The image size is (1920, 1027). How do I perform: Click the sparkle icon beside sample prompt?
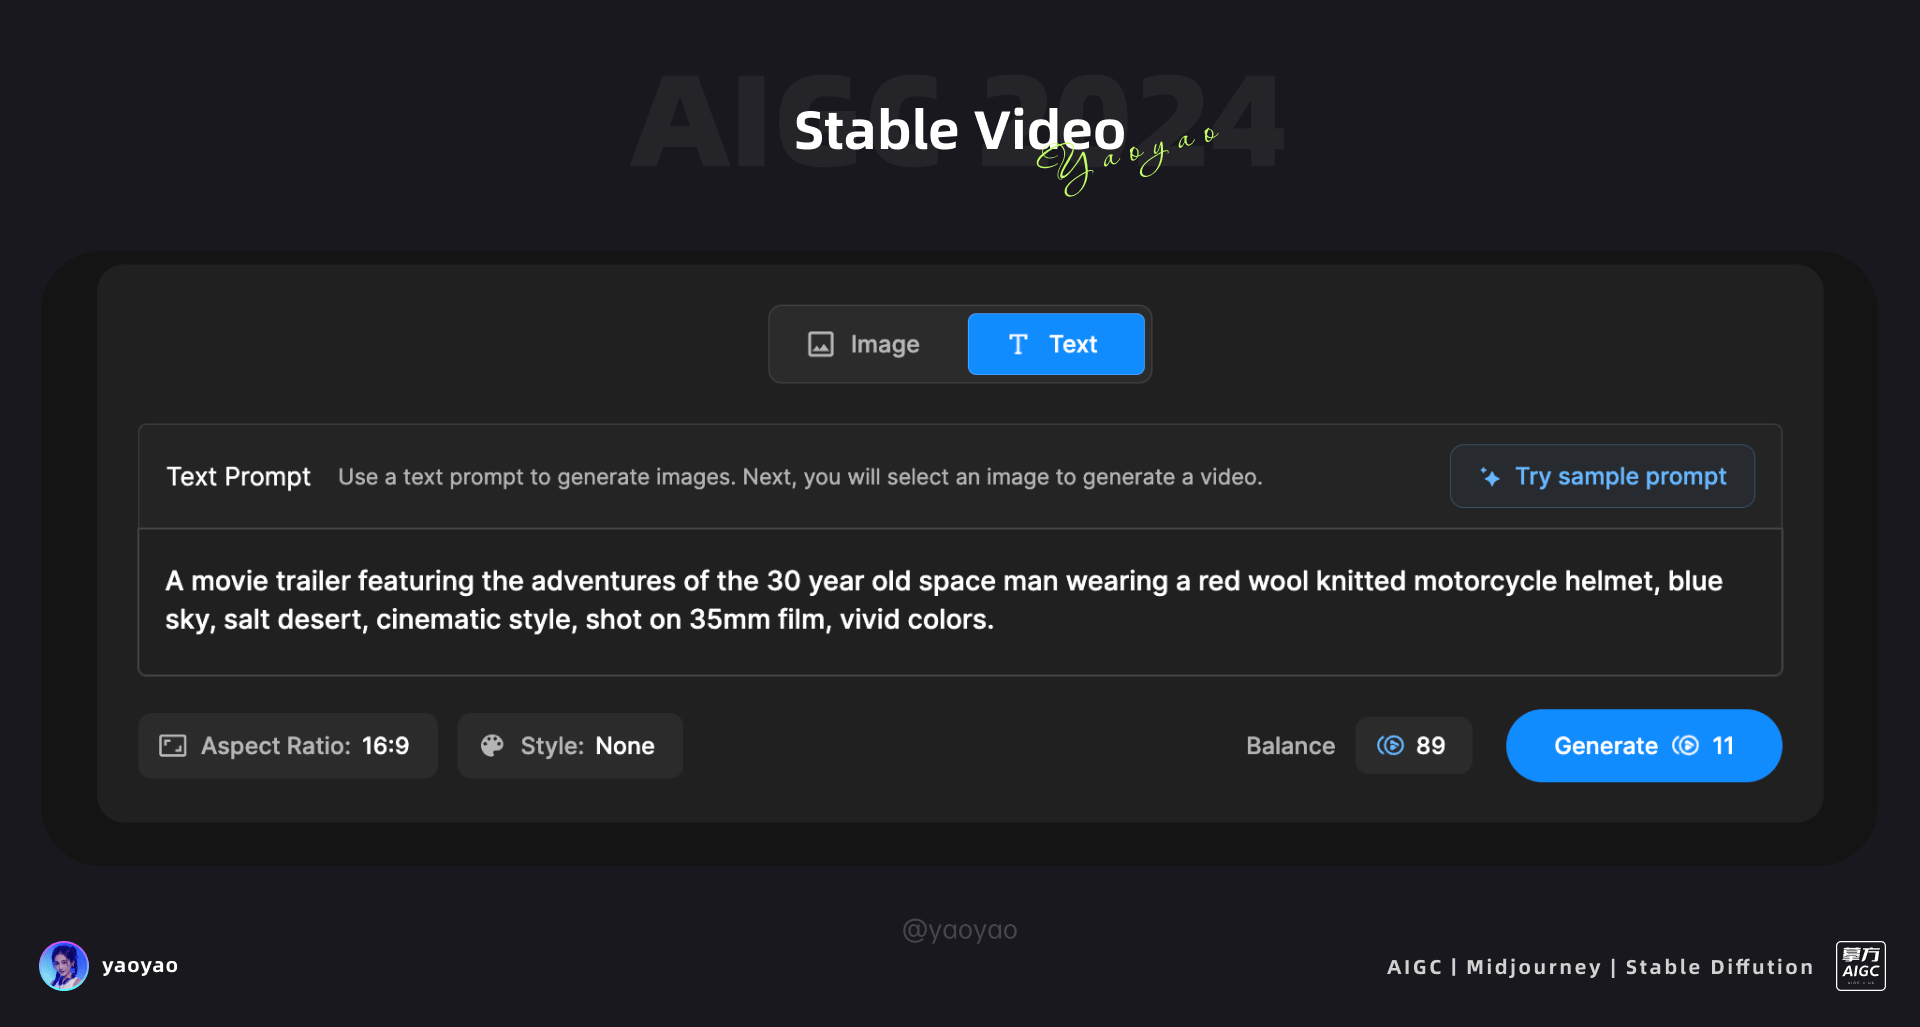coord(1490,477)
